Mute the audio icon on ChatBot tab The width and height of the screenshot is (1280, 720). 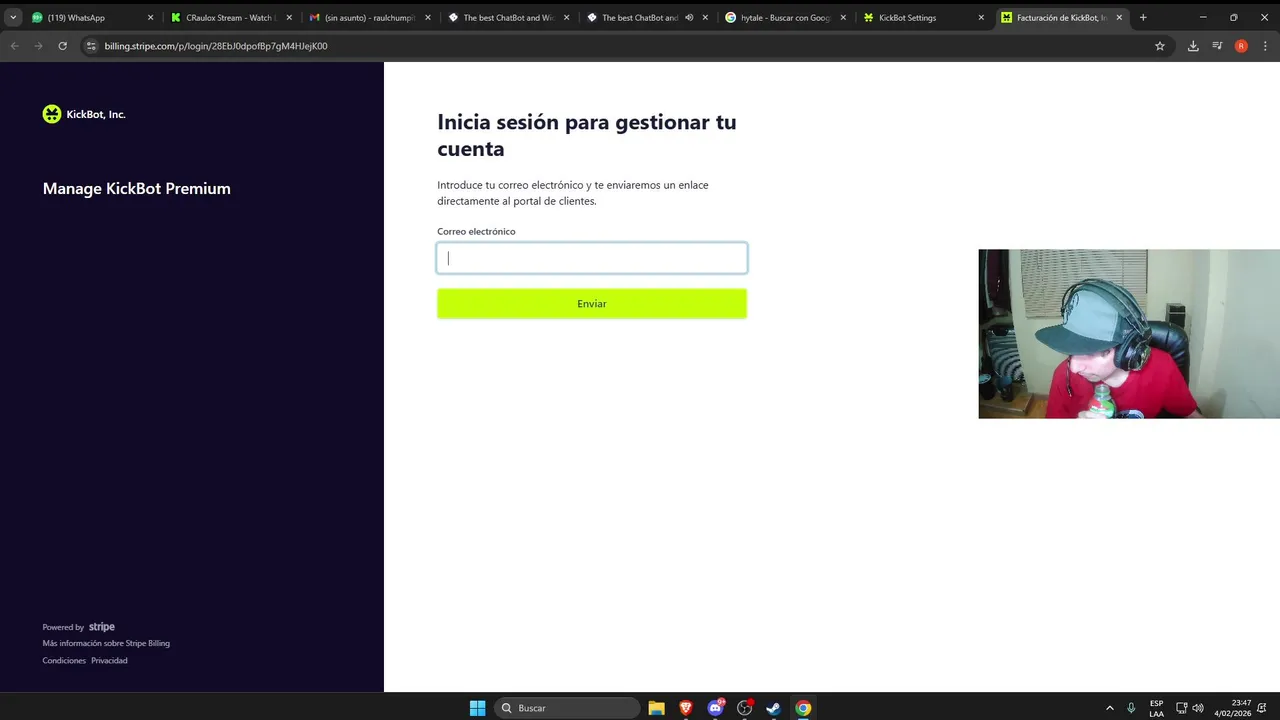click(689, 17)
